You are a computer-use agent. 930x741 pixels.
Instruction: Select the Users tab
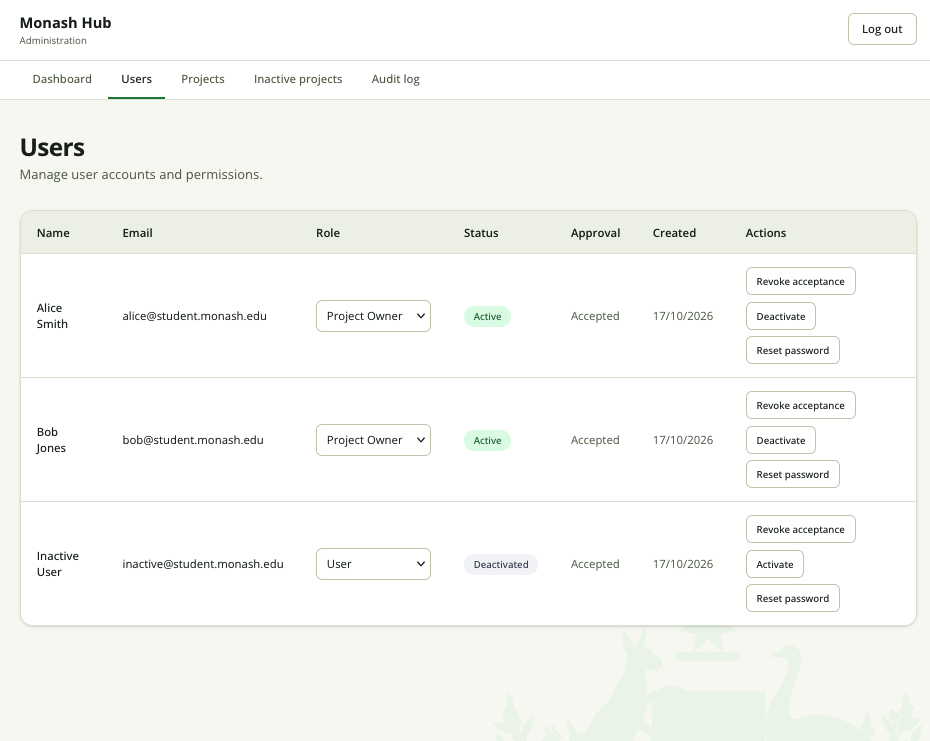point(136,79)
